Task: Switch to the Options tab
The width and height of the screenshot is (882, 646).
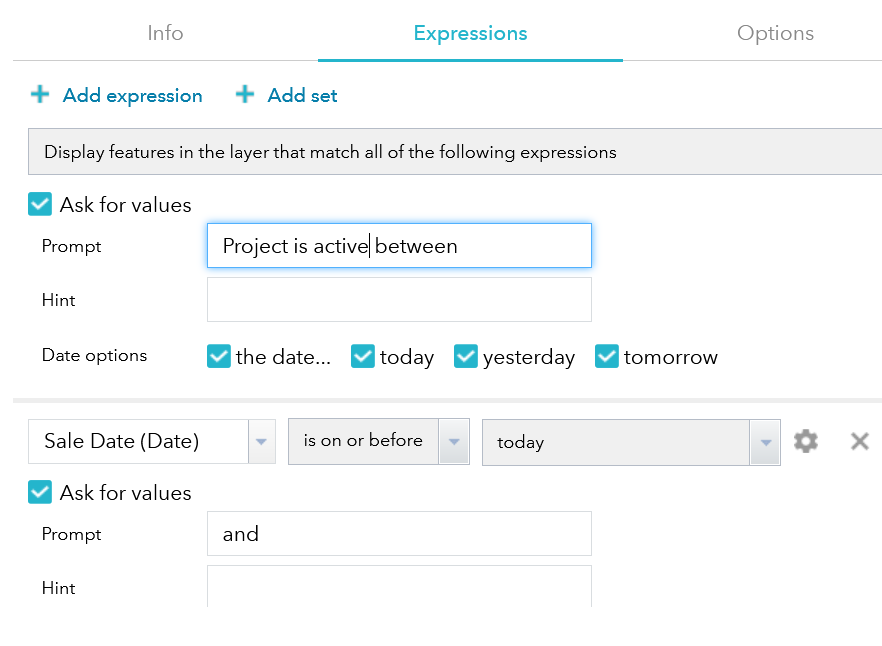Action: tap(775, 33)
